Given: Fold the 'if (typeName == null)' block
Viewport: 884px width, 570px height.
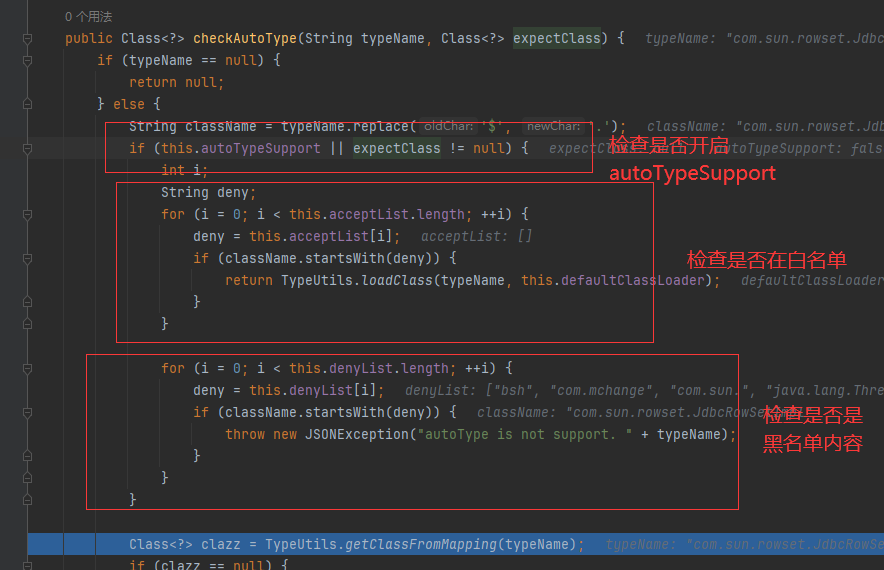Looking at the screenshot, I should click(x=28, y=61).
